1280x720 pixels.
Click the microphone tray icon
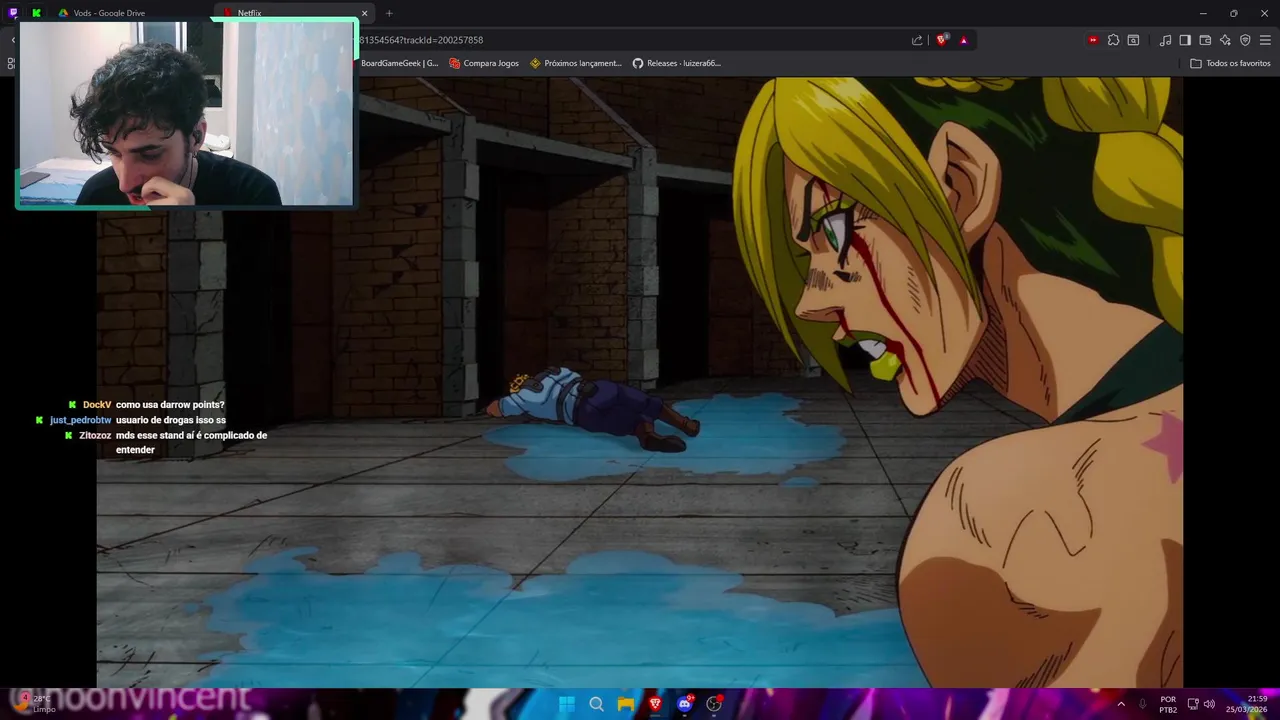click(x=1142, y=704)
